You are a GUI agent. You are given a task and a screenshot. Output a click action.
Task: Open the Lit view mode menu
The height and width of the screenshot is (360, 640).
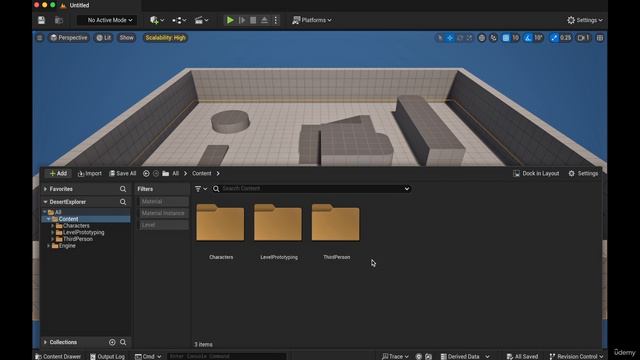[x=104, y=38]
